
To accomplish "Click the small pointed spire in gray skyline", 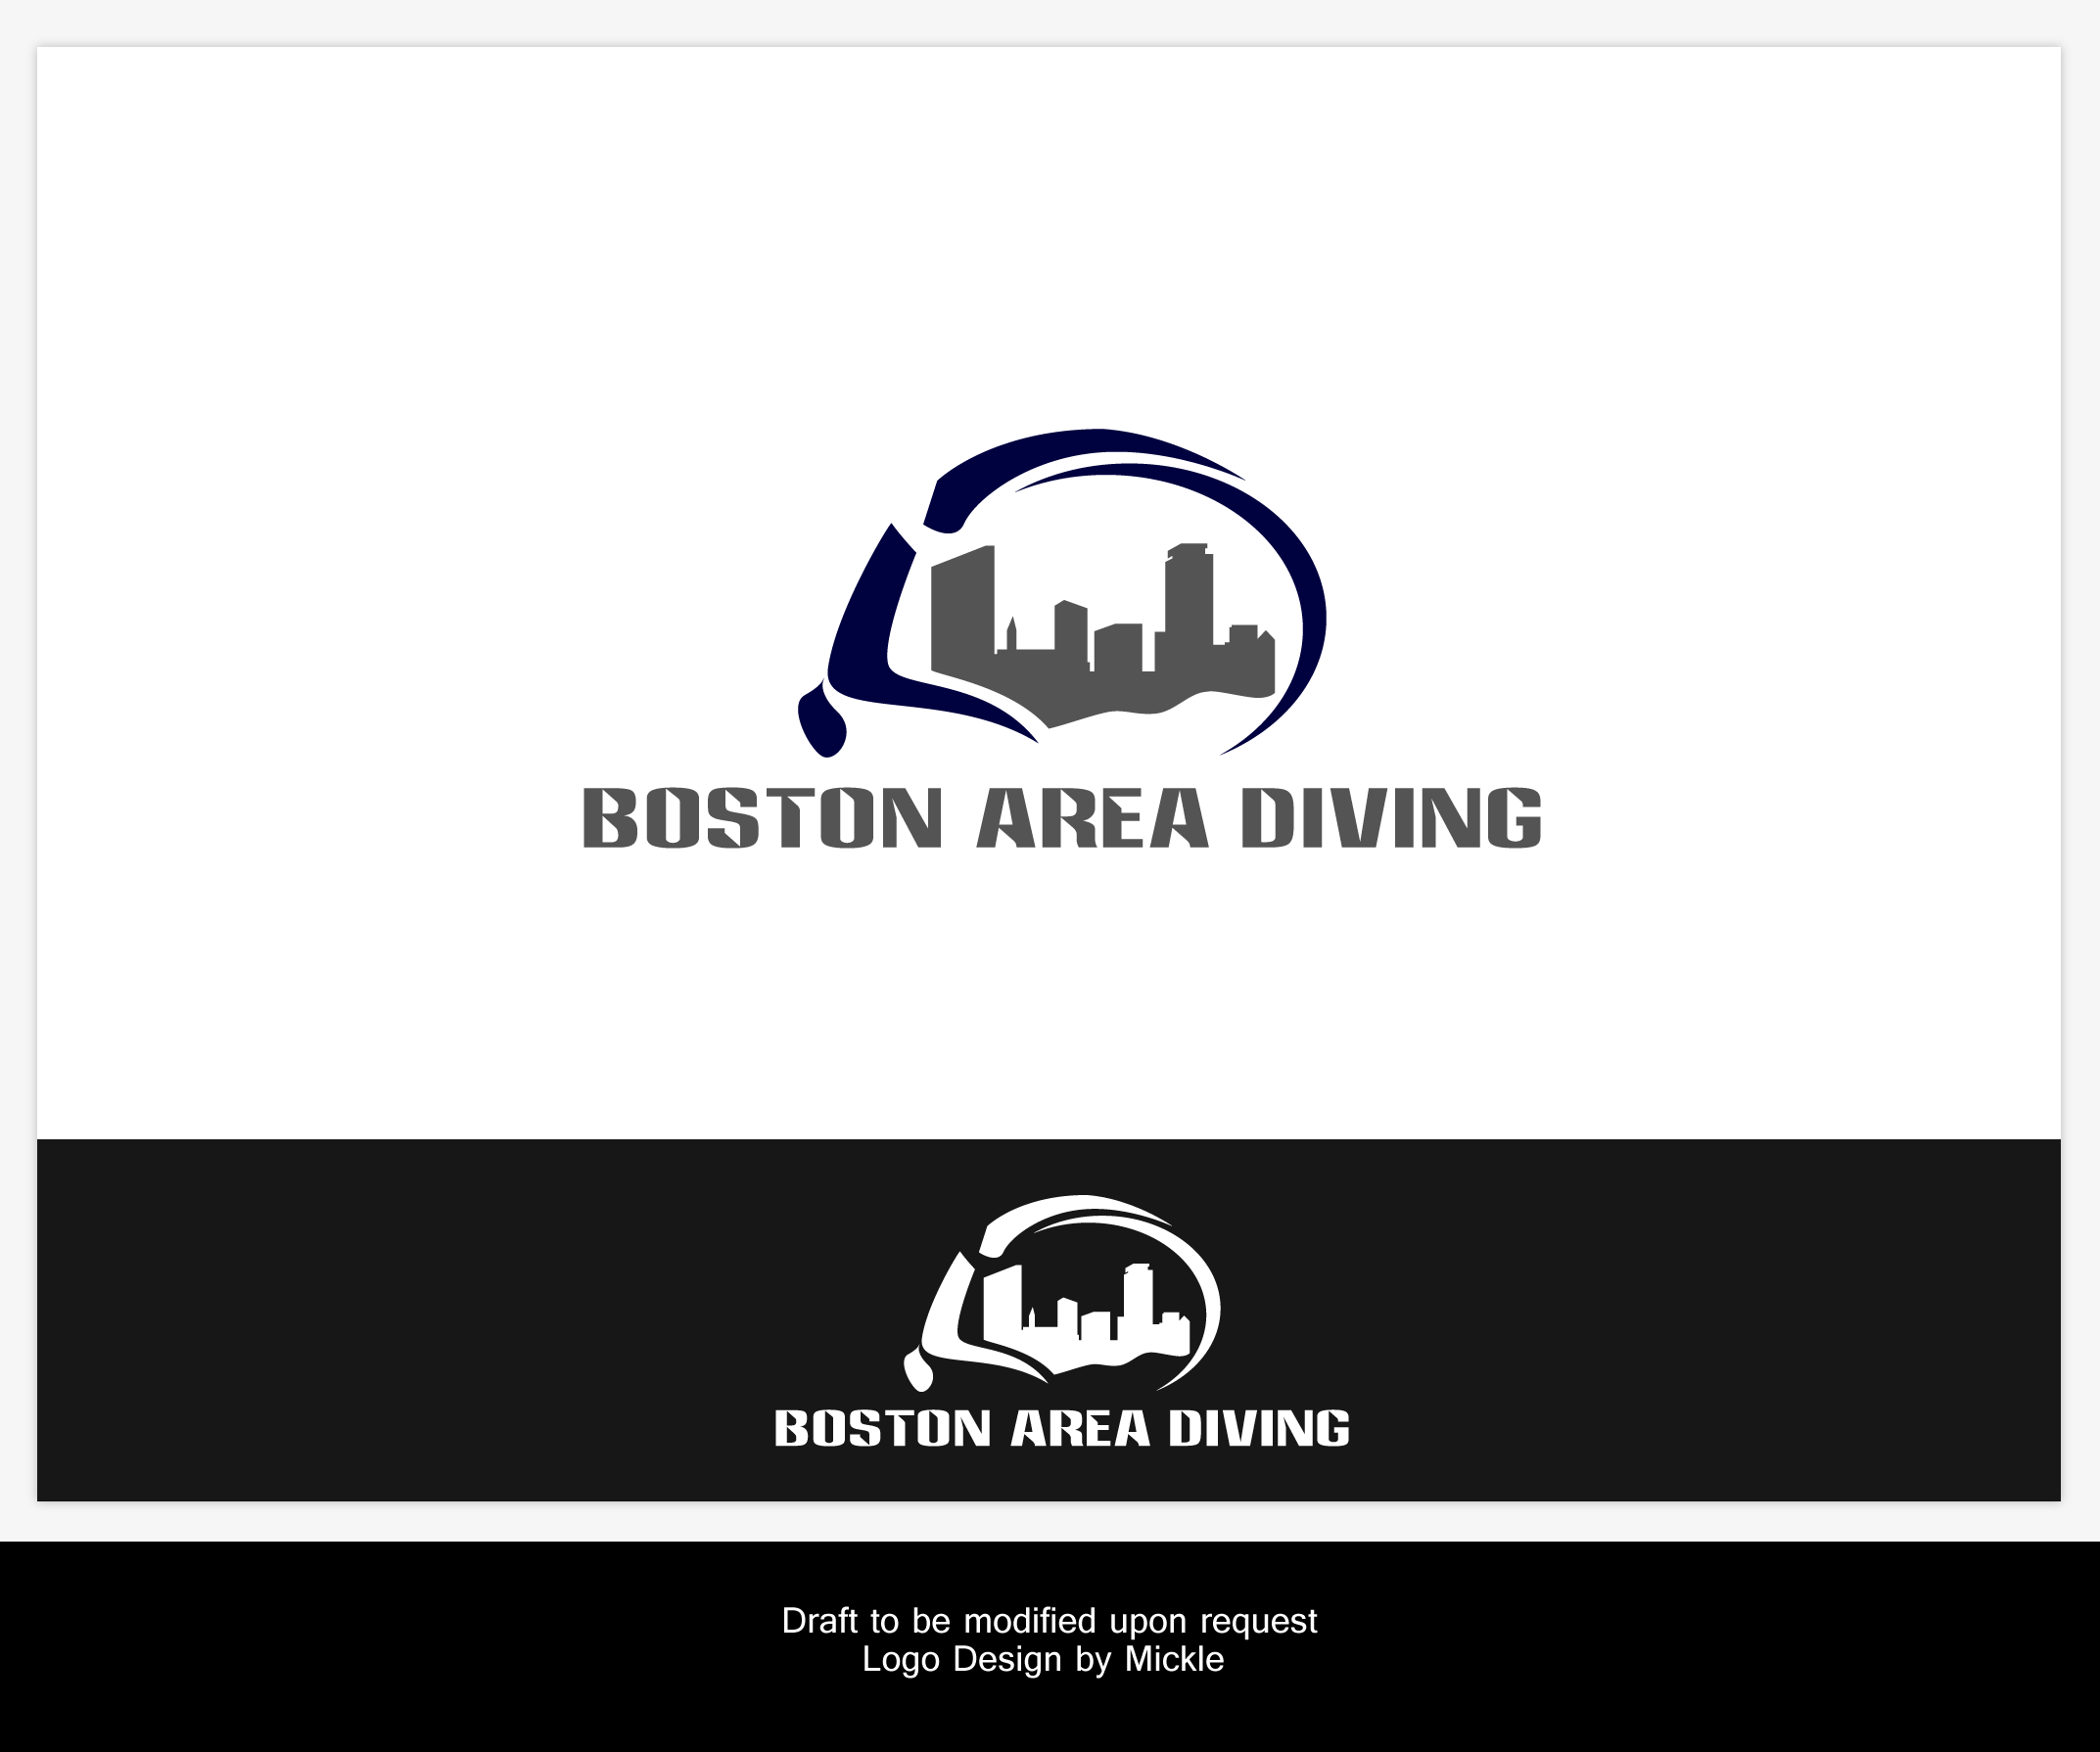I will point(1011,634).
